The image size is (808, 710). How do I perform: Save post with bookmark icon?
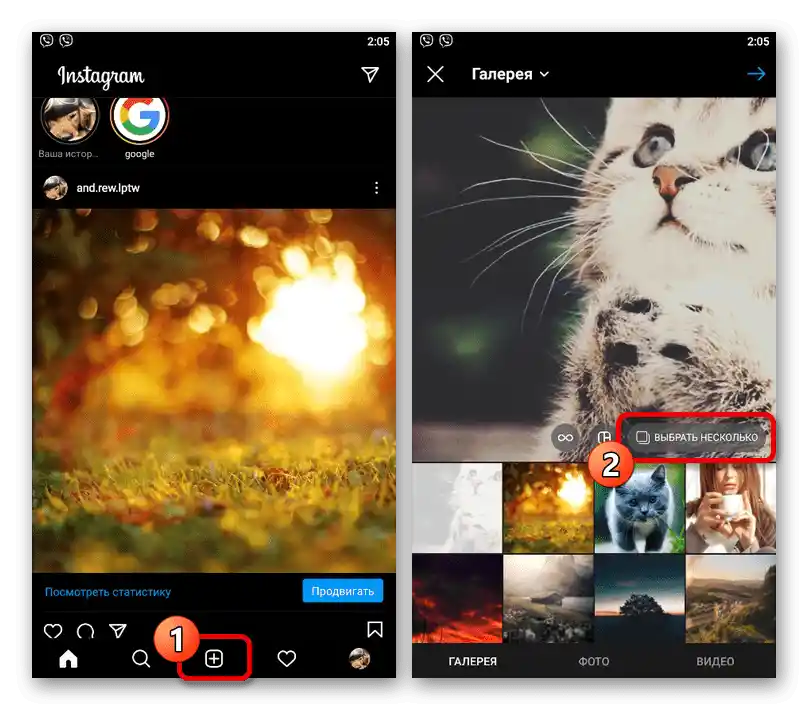[x=375, y=630]
